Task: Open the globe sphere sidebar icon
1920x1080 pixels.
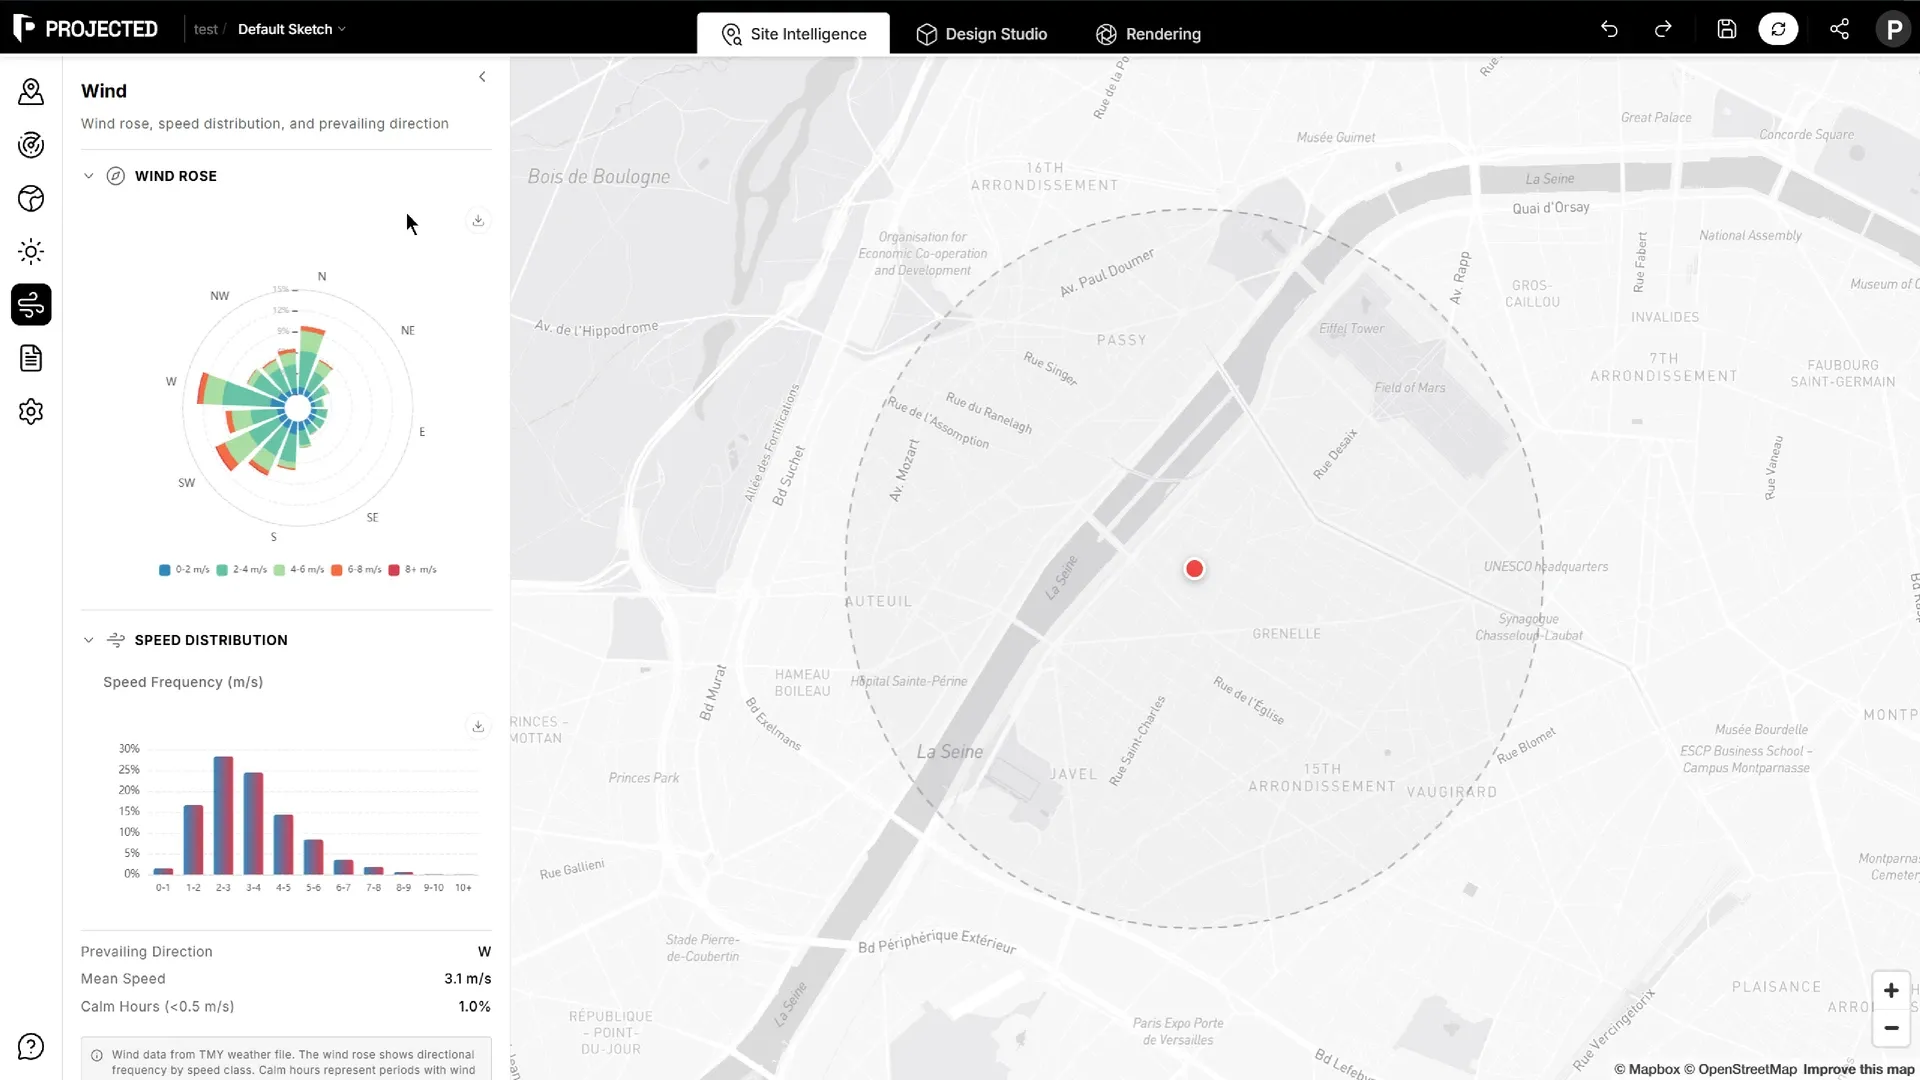Action: point(31,198)
